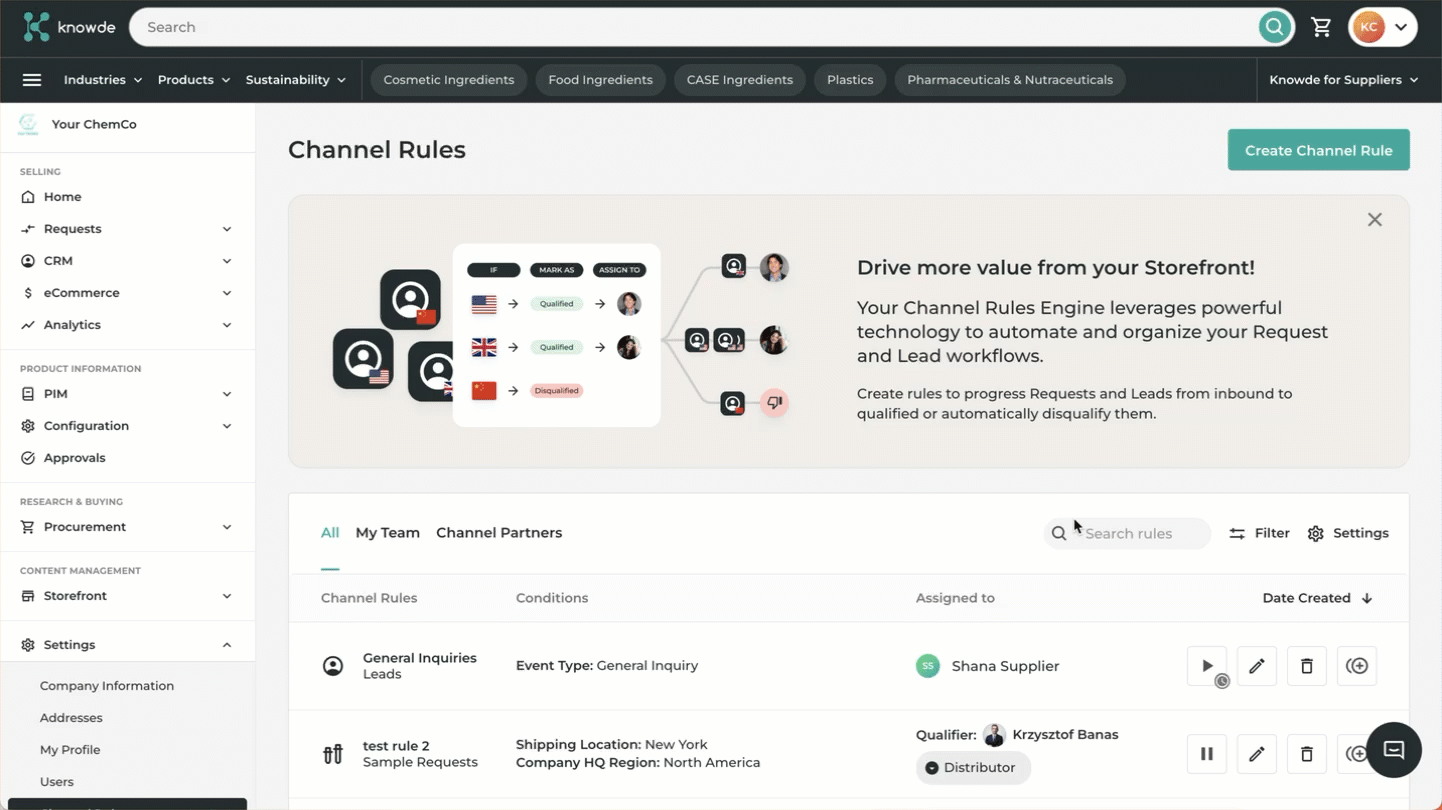Click the add-circle icon on General Inquiries row
This screenshot has width=1442, height=810.
point(1357,666)
